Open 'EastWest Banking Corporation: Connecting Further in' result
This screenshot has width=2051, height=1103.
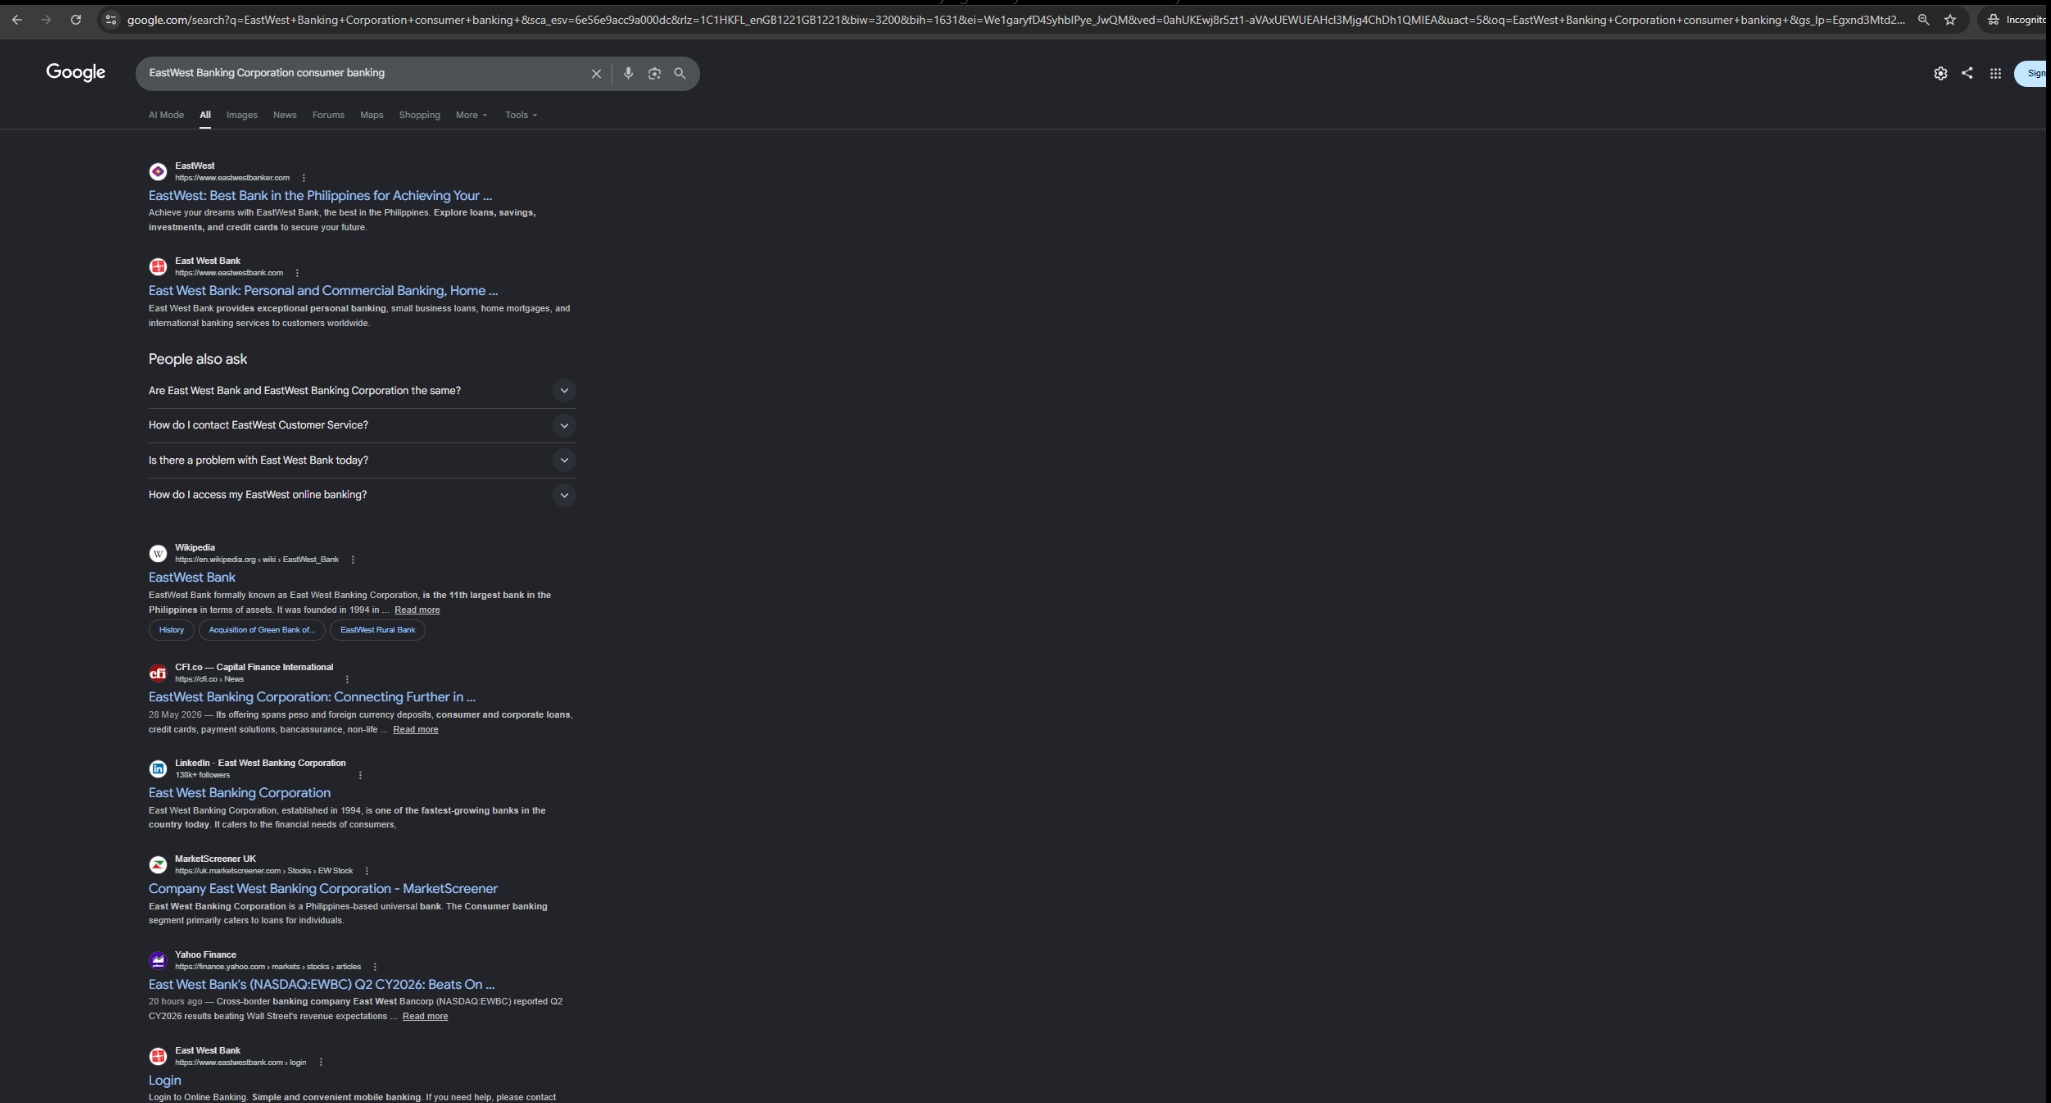tap(312, 697)
